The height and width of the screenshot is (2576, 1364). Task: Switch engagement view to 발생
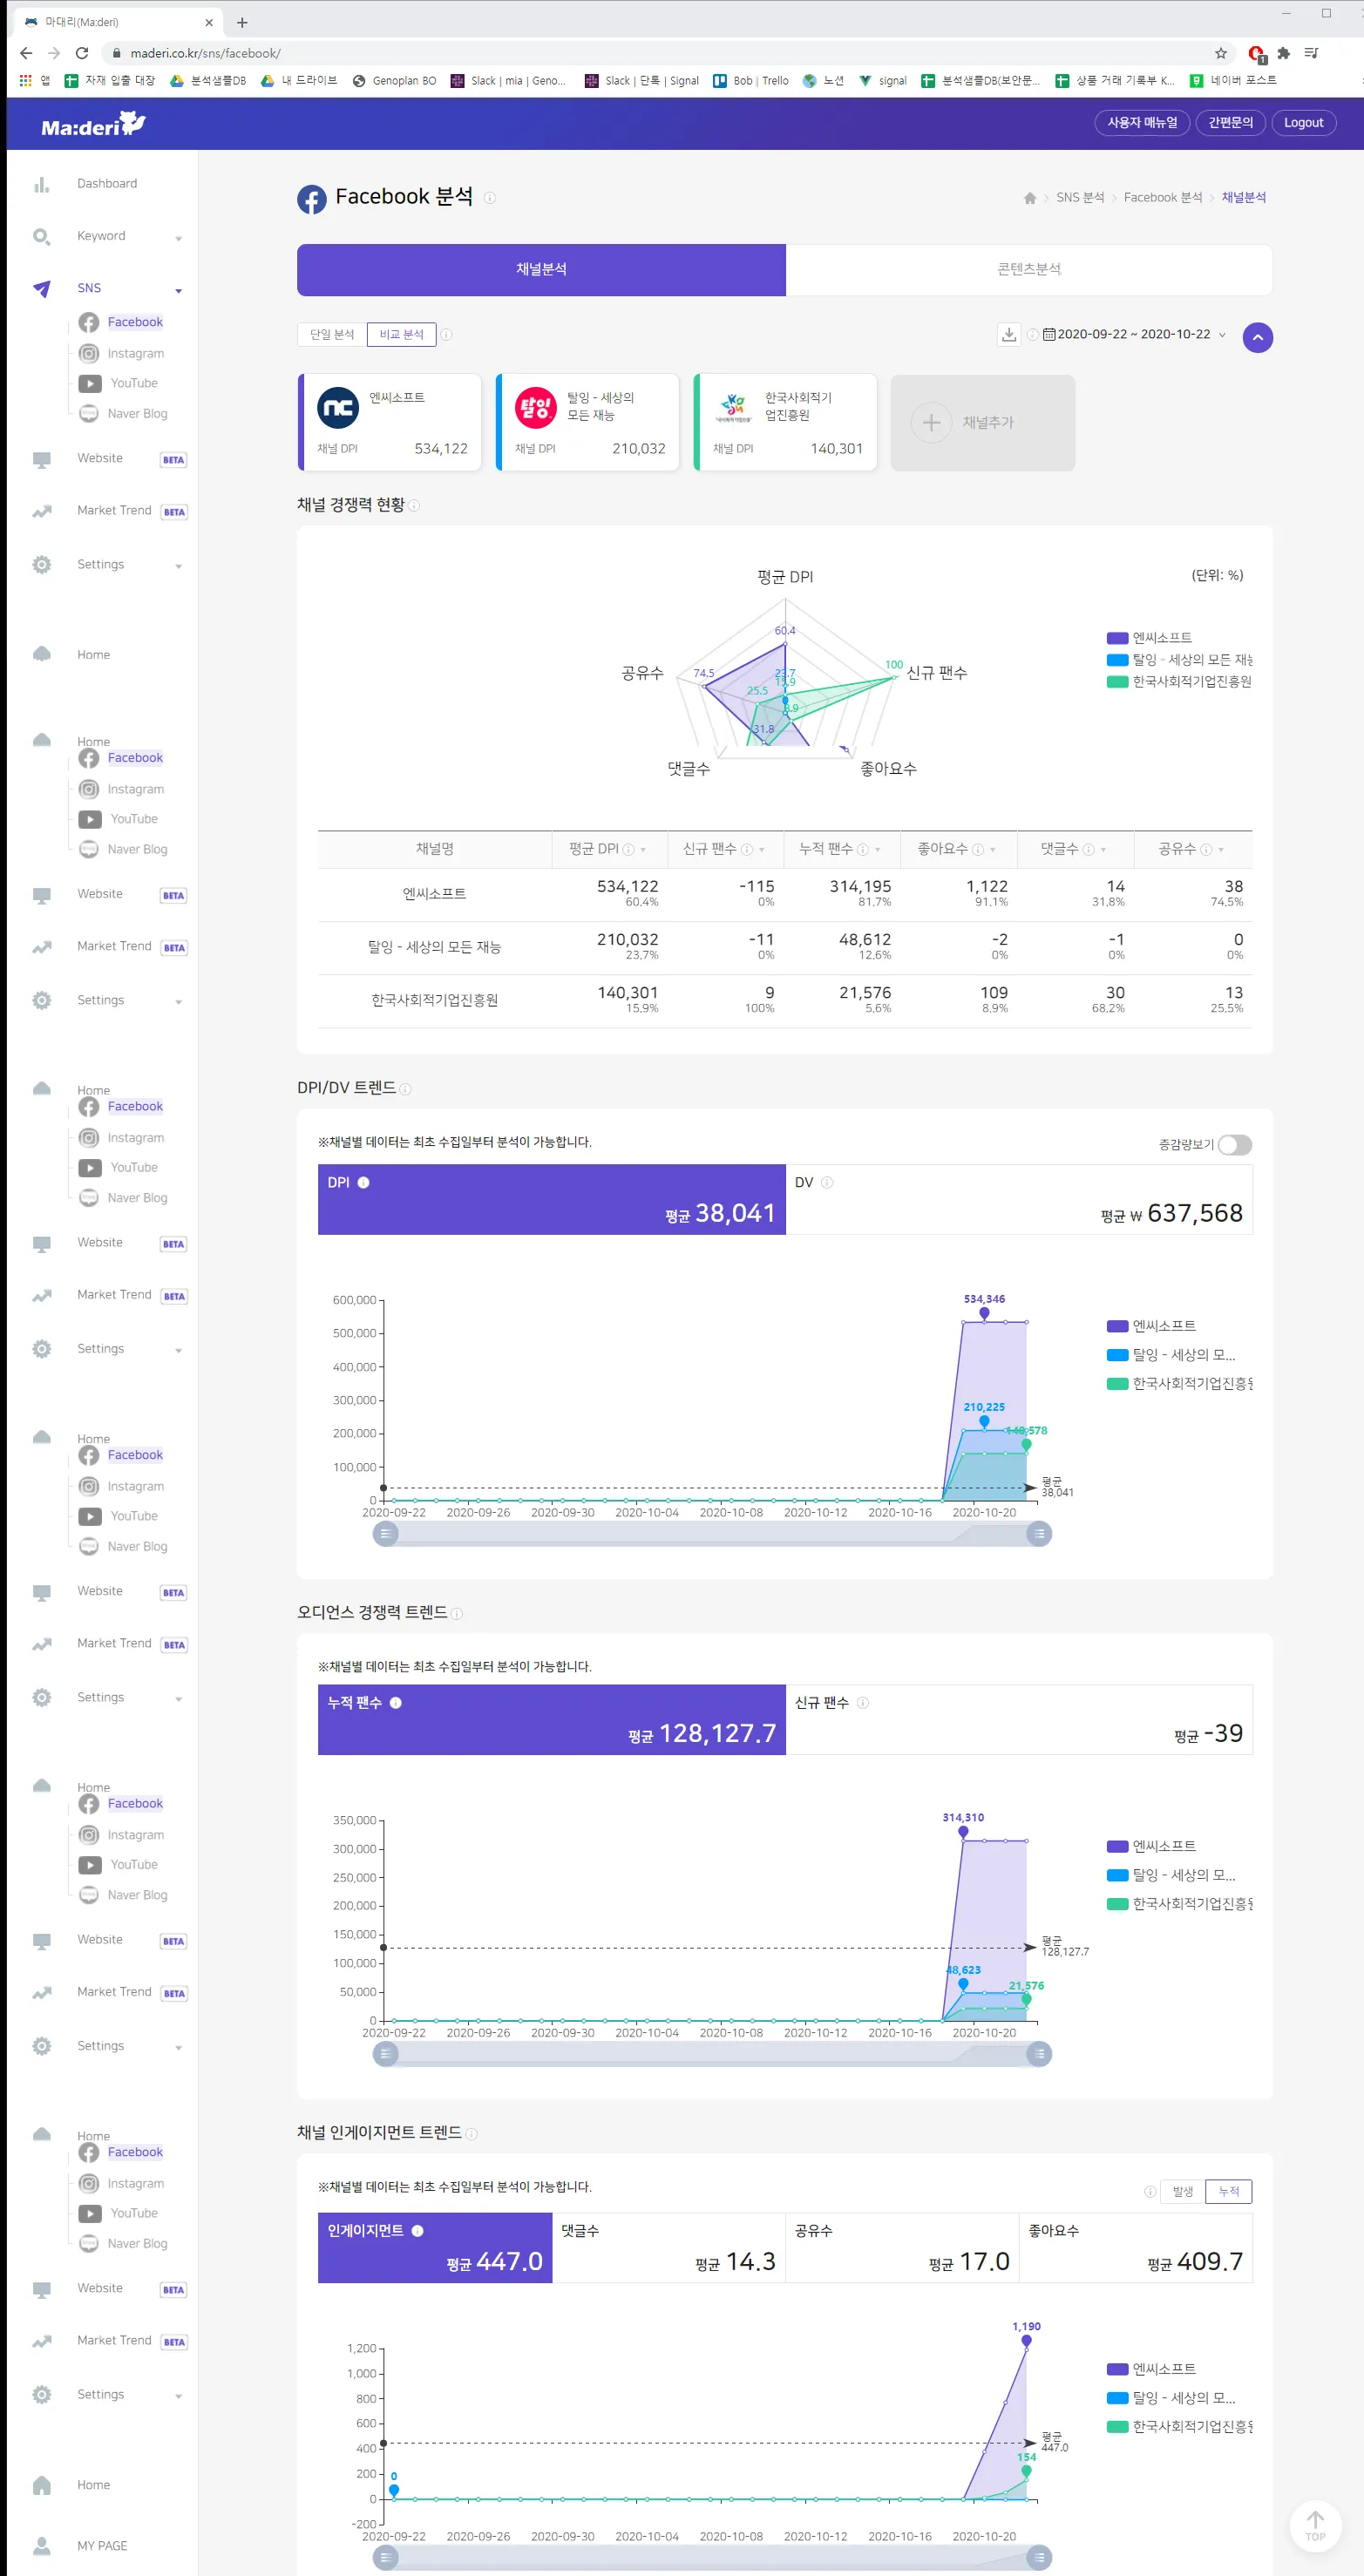coord(1182,2191)
